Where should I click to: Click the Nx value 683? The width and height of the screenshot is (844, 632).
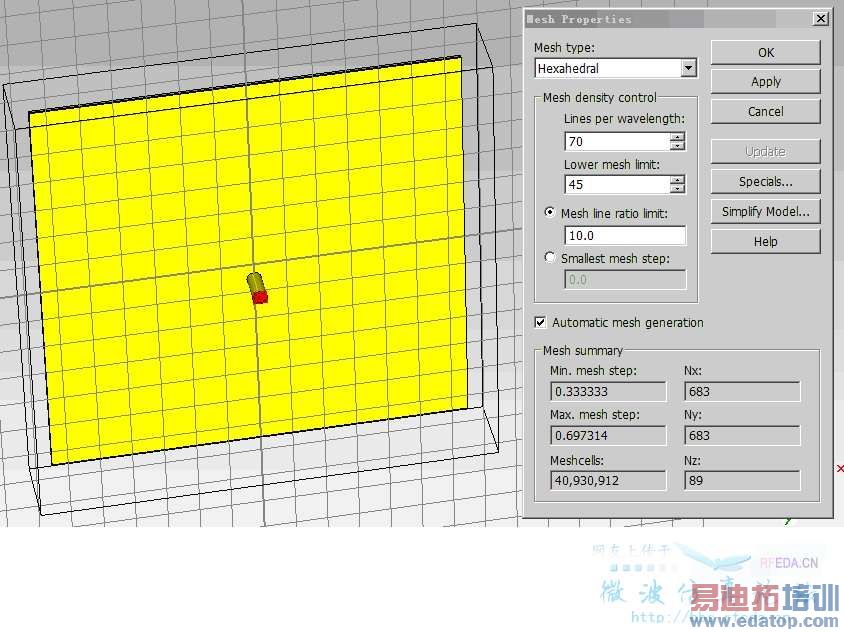tap(742, 391)
